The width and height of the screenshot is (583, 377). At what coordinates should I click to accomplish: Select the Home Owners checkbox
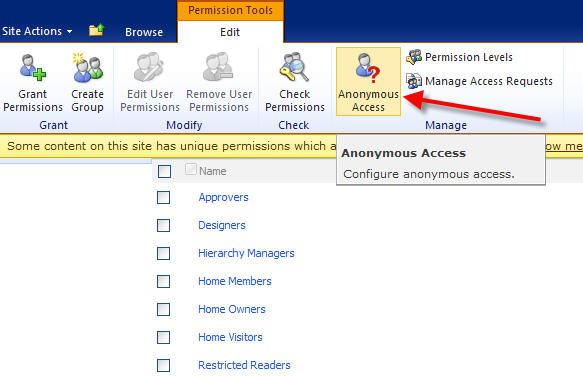pyautogui.click(x=164, y=309)
